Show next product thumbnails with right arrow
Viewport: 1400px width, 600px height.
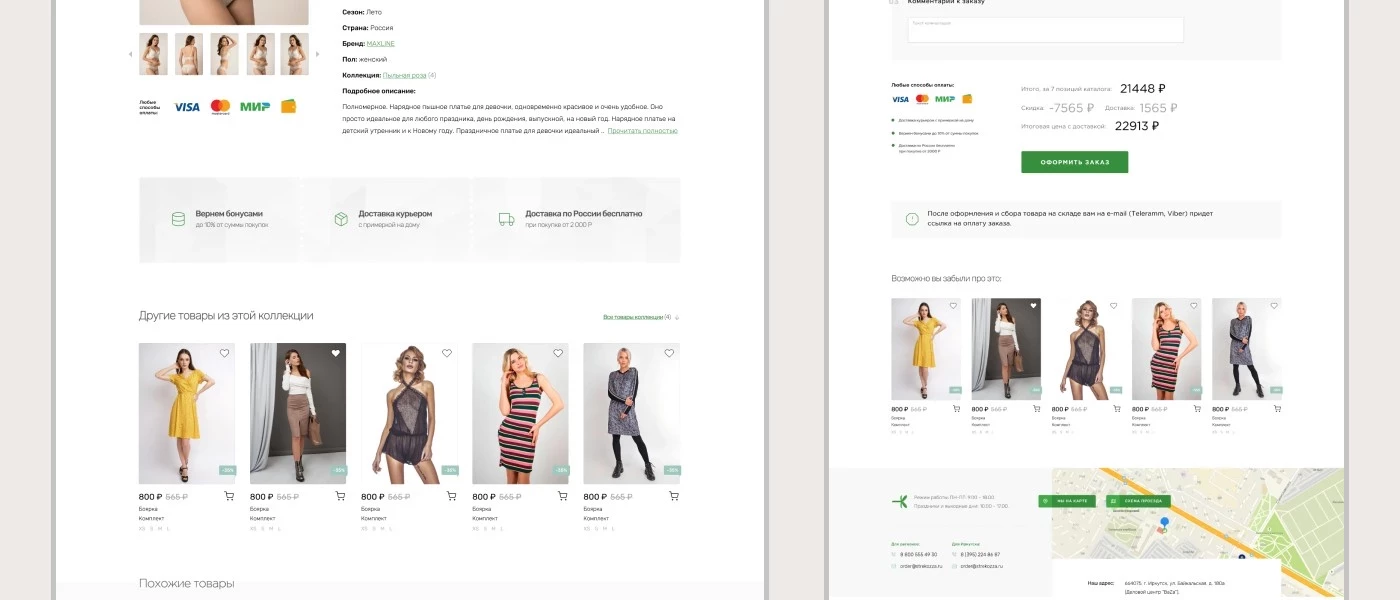[318, 54]
